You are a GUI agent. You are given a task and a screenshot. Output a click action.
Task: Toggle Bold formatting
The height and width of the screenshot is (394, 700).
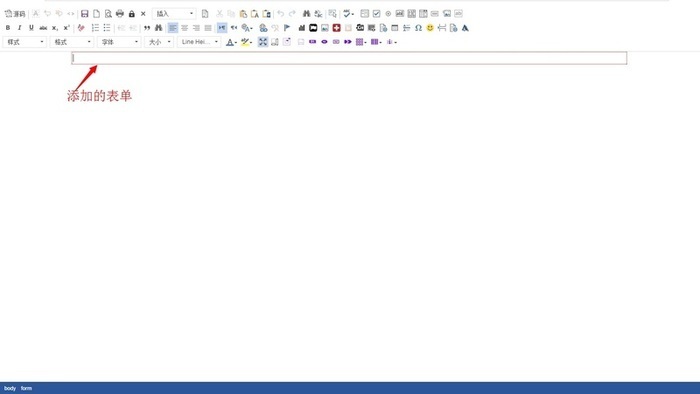(x=8, y=28)
